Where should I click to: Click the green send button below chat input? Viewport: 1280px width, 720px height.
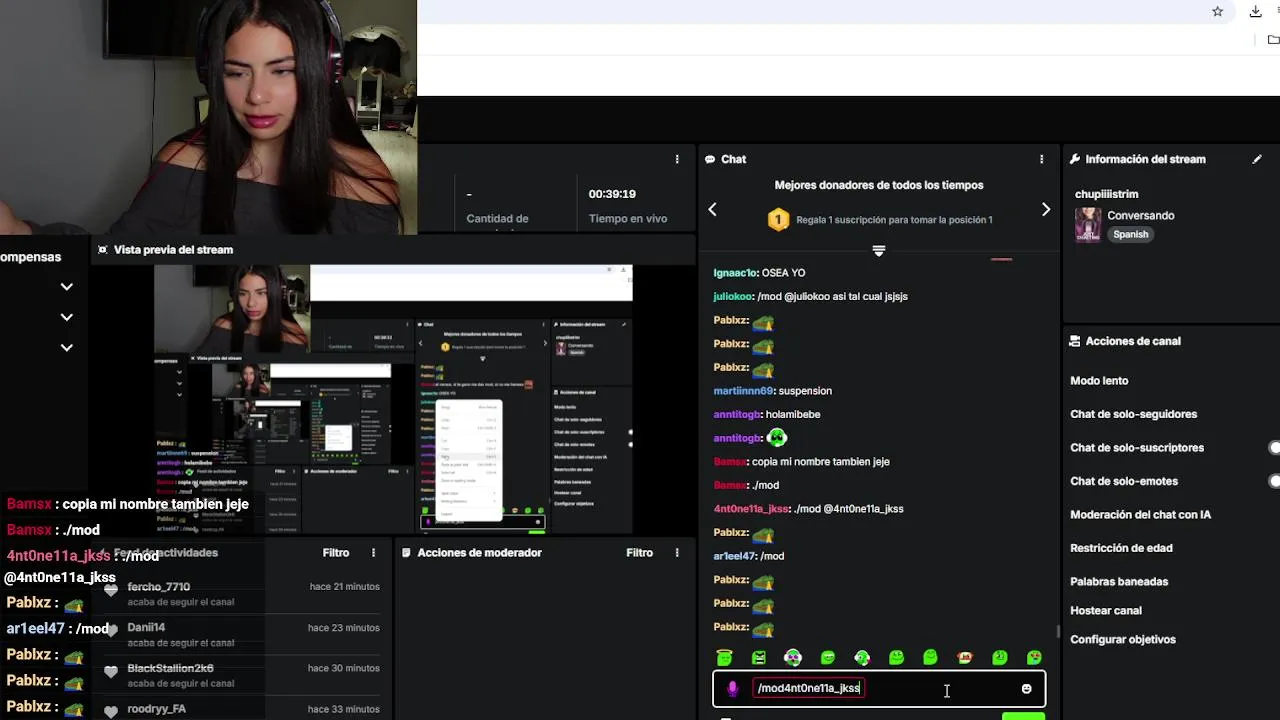click(x=1023, y=716)
